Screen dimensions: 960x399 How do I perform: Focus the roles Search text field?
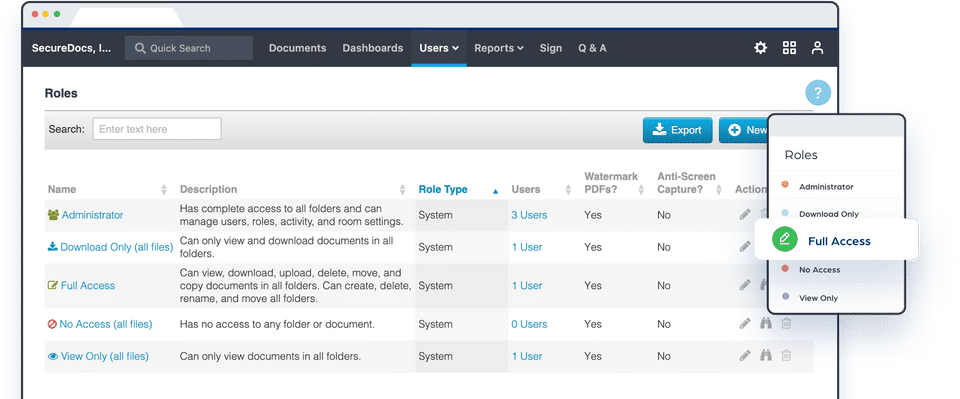[x=157, y=129]
